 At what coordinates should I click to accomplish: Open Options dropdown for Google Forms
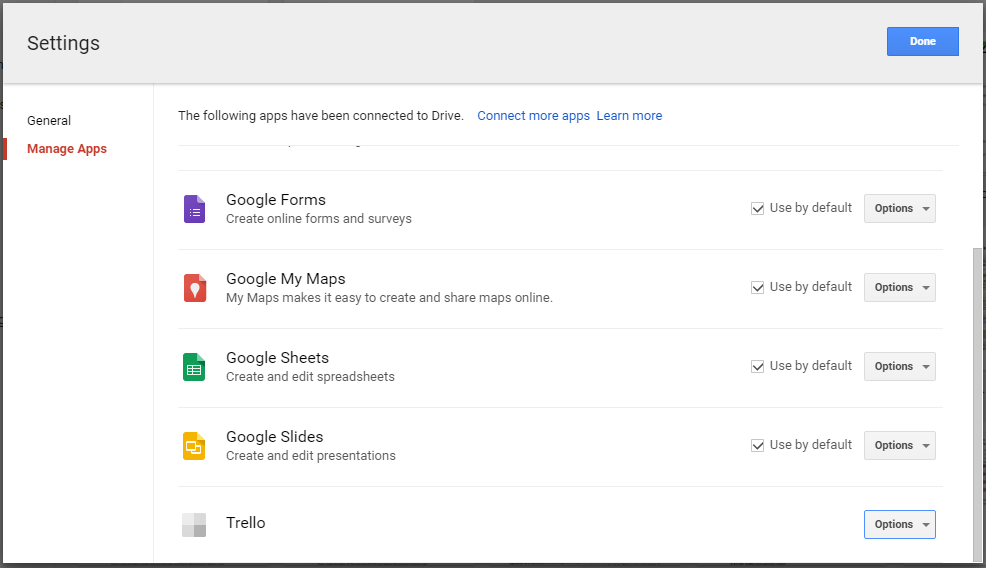coord(899,208)
